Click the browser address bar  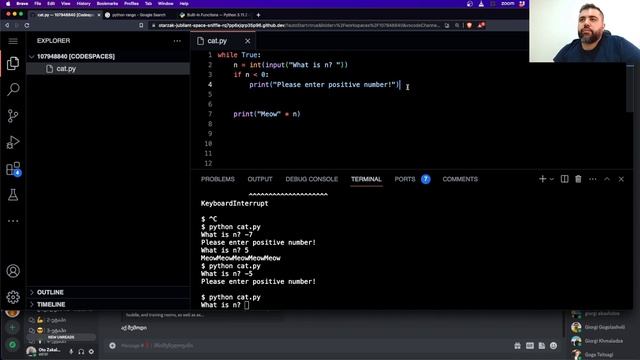tap(298, 25)
